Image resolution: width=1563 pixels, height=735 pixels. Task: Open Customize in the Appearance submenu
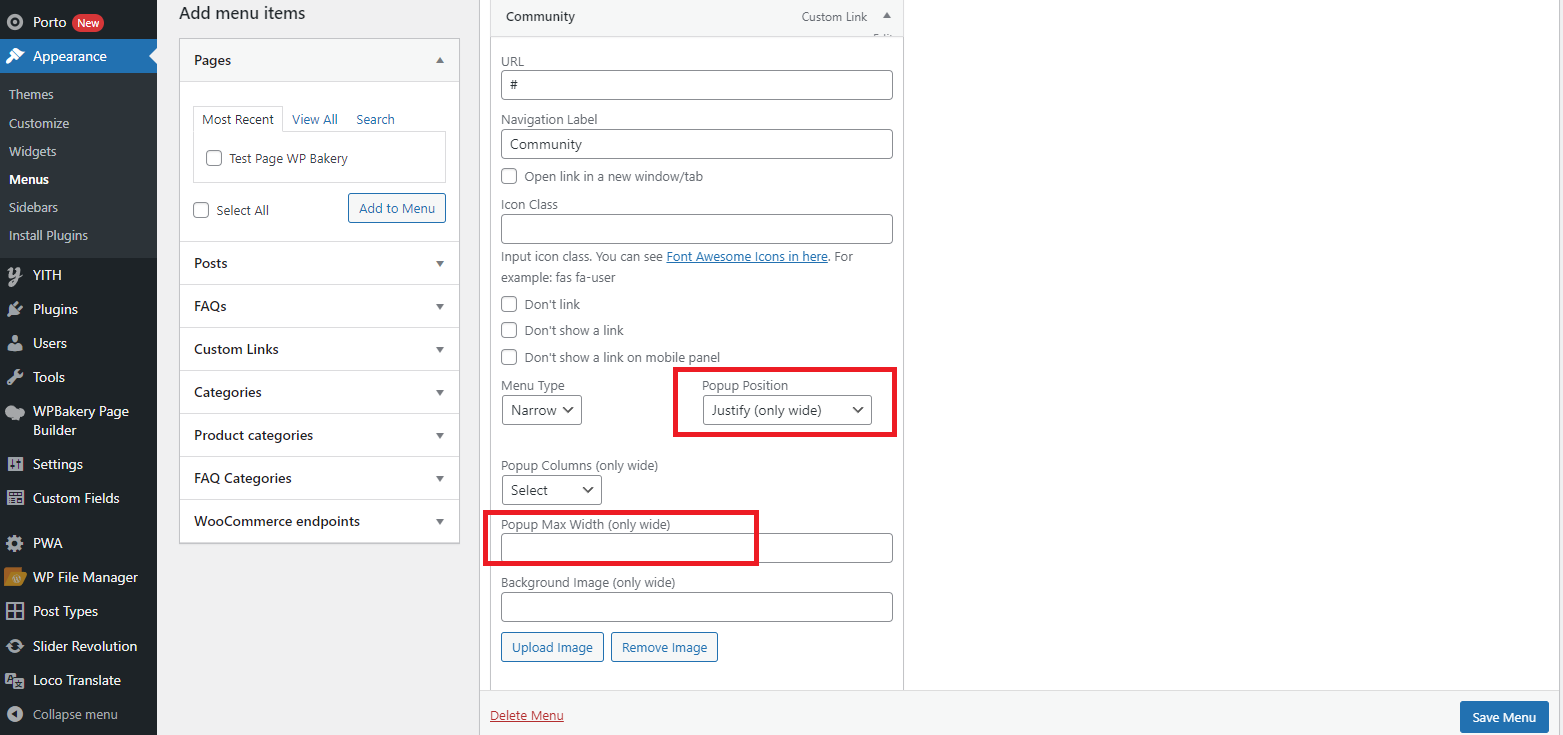(x=39, y=123)
